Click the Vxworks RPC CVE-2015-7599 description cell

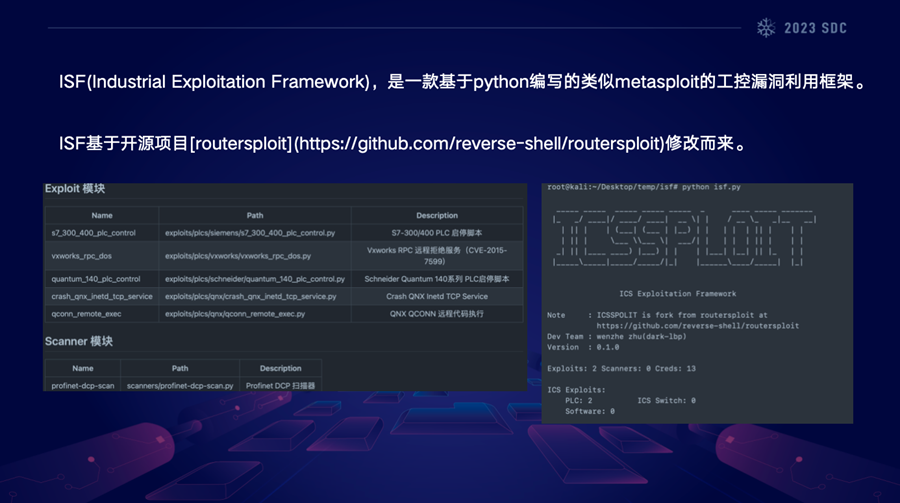[437, 256]
